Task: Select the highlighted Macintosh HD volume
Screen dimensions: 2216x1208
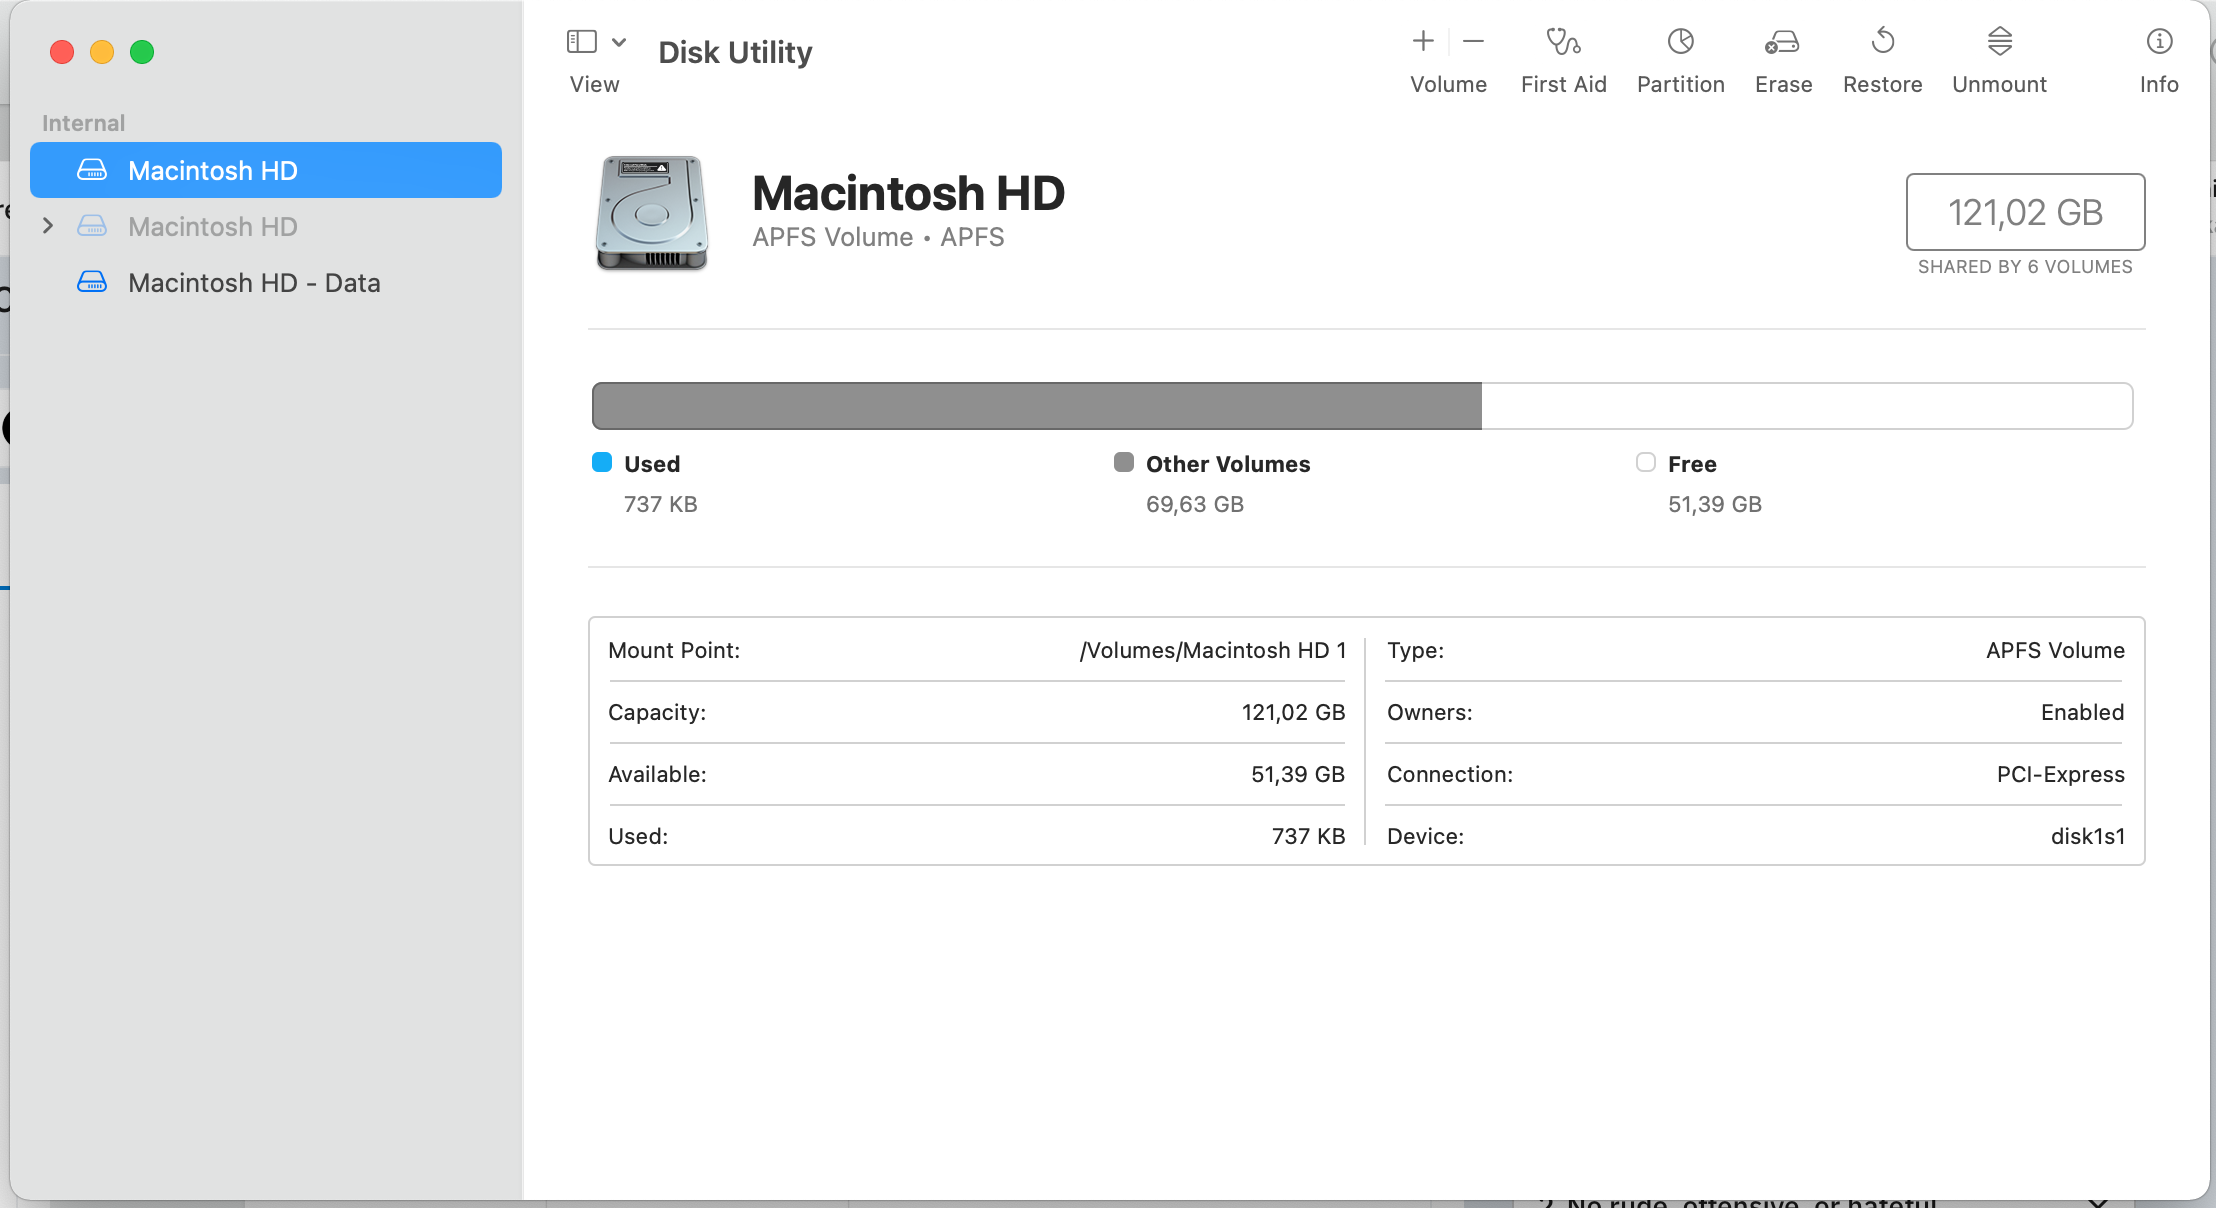Action: [x=213, y=170]
